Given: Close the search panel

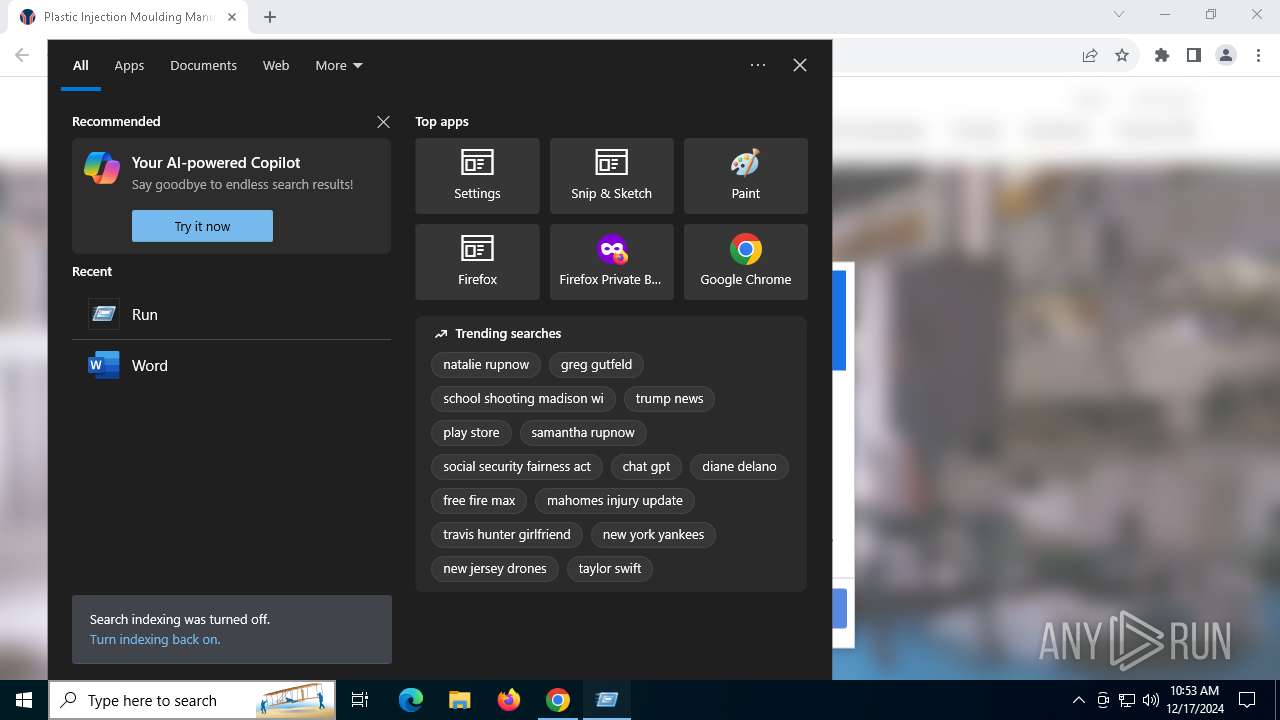Looking at the screenshot, I should 800,65.
